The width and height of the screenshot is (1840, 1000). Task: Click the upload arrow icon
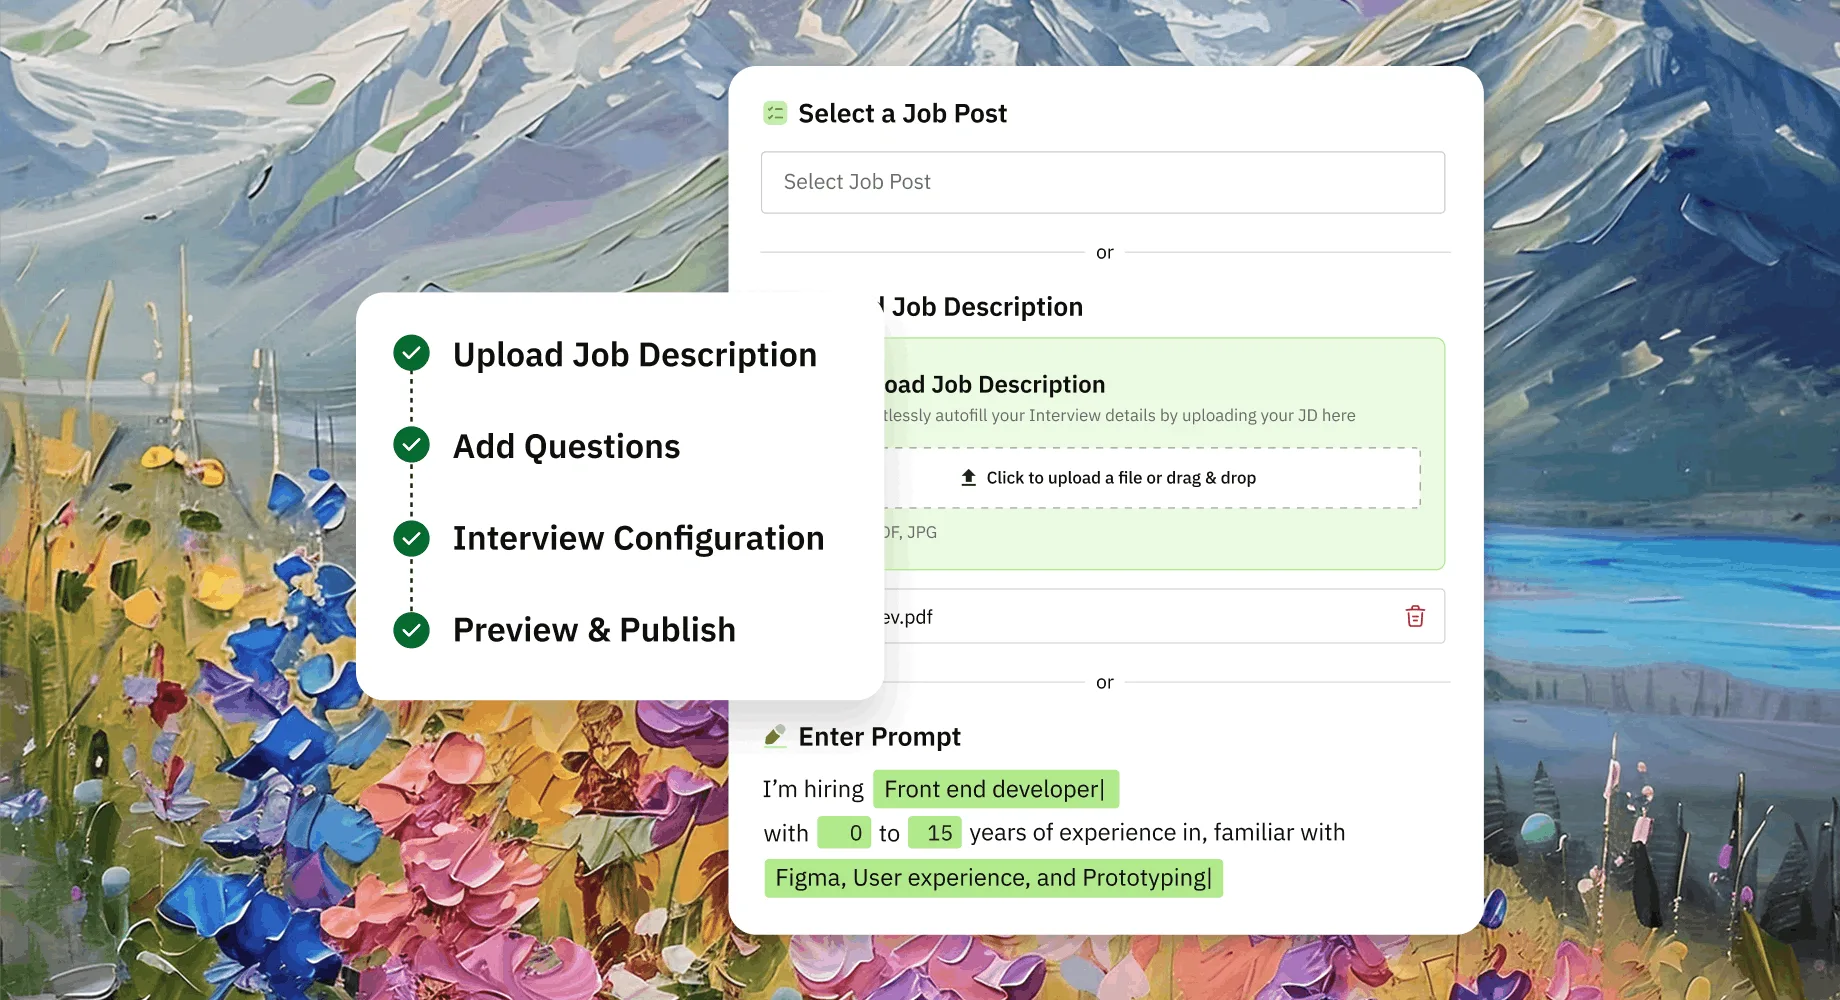coord(968,478)
